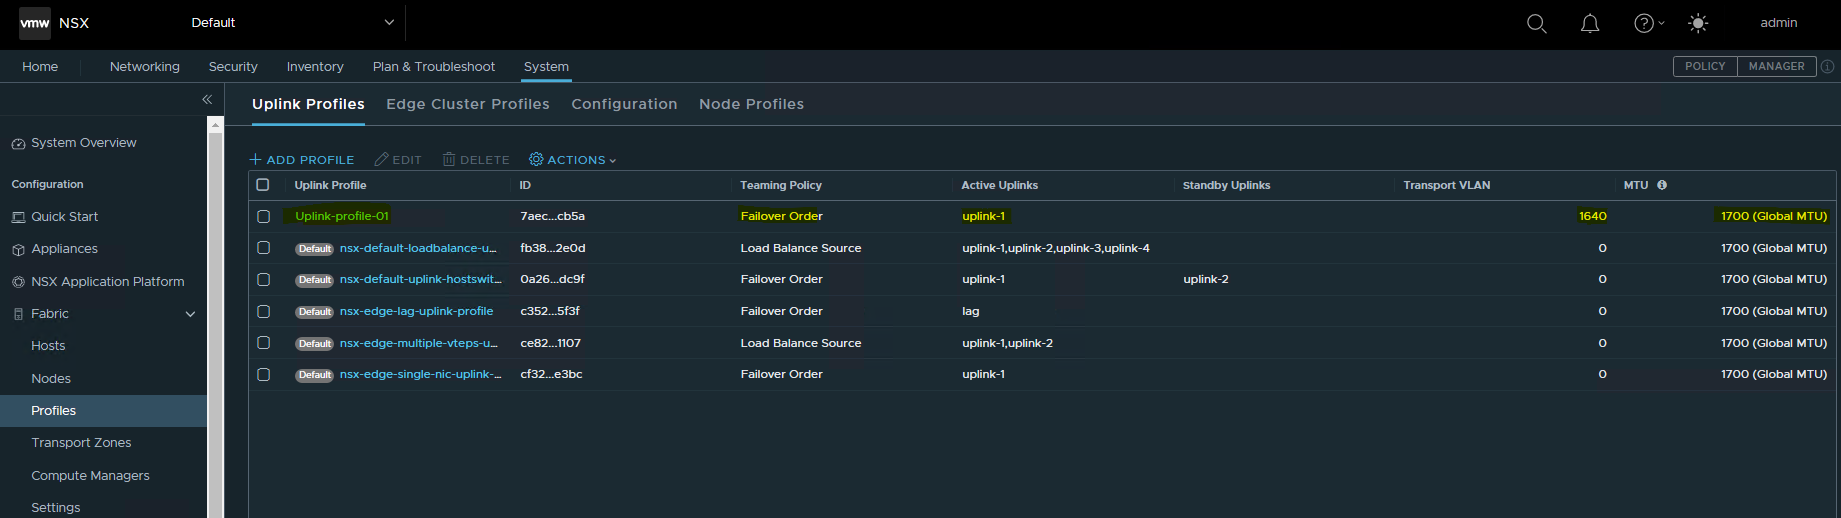Image resolution: width=1841 pixels, height=518 pixels.
Task: Click the info icon beside MANAGER
Action: [1828, 67]
